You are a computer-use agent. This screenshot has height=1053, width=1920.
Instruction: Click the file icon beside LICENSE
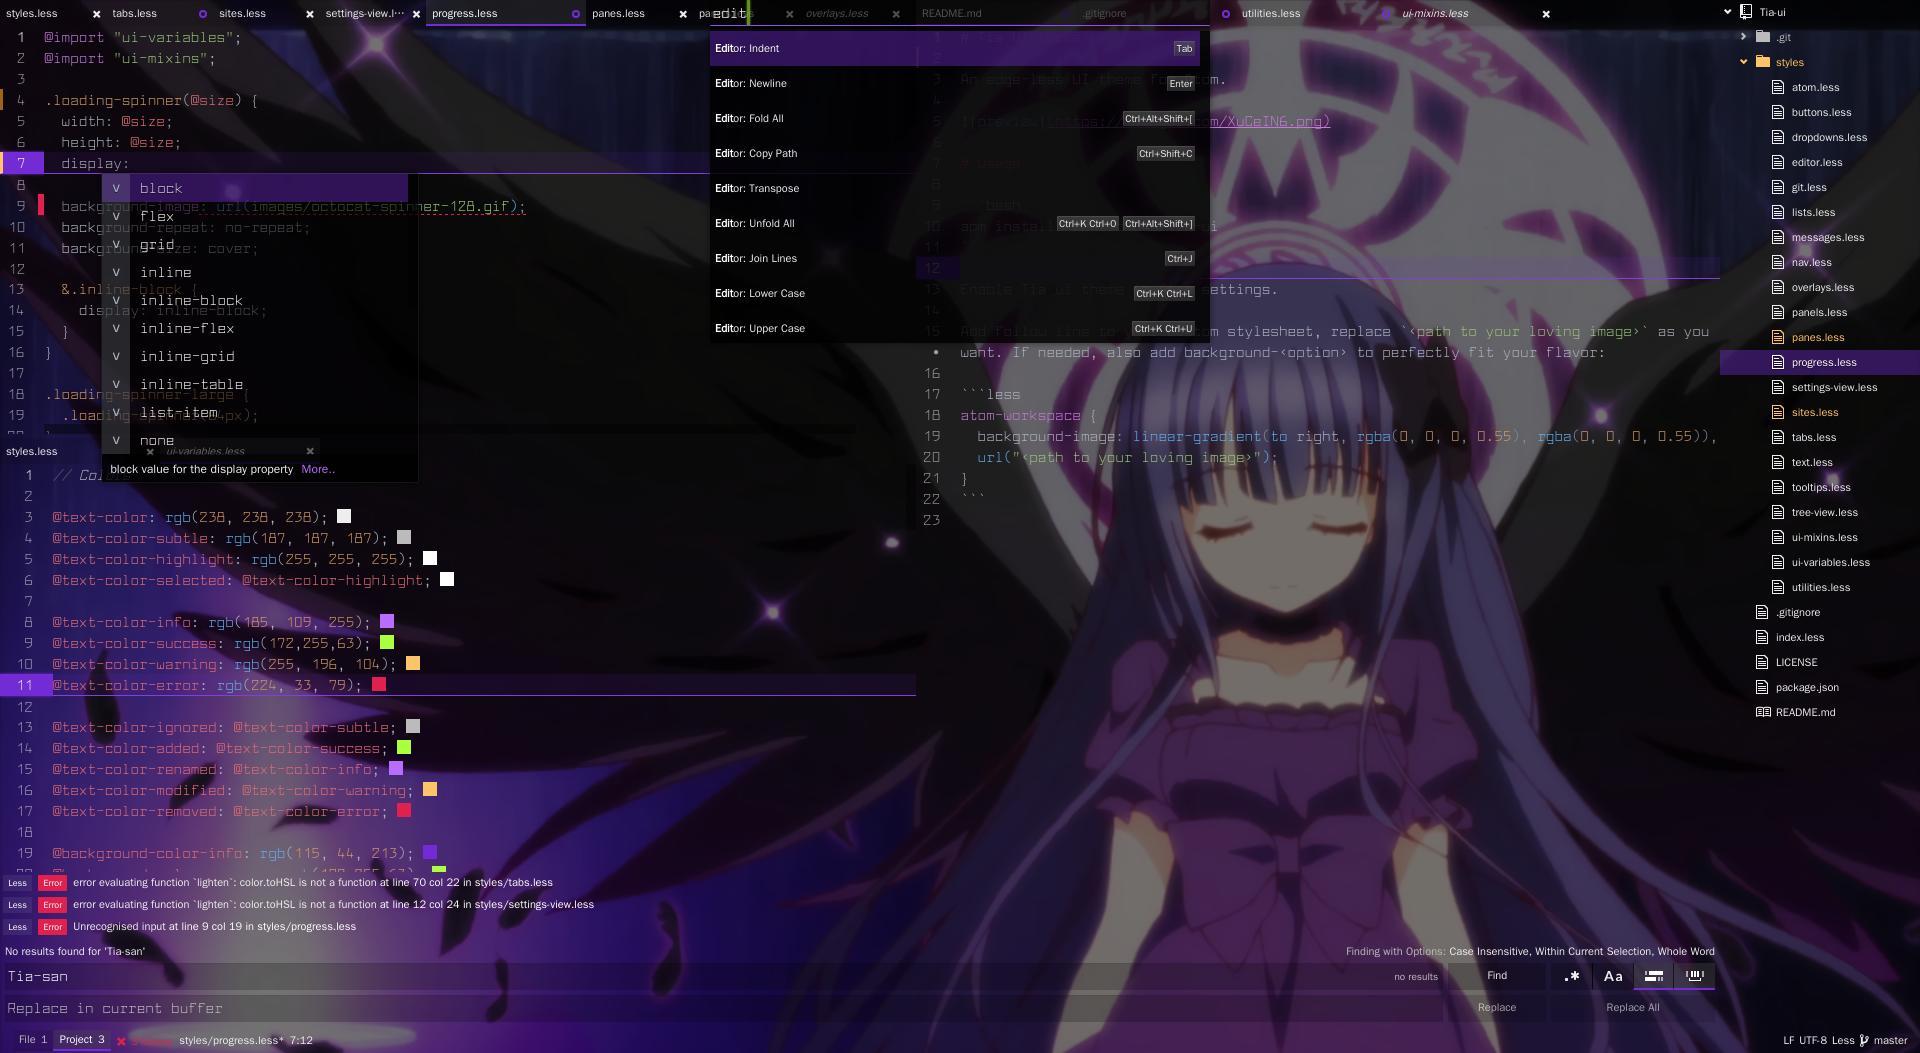[x=1763, y=662]
